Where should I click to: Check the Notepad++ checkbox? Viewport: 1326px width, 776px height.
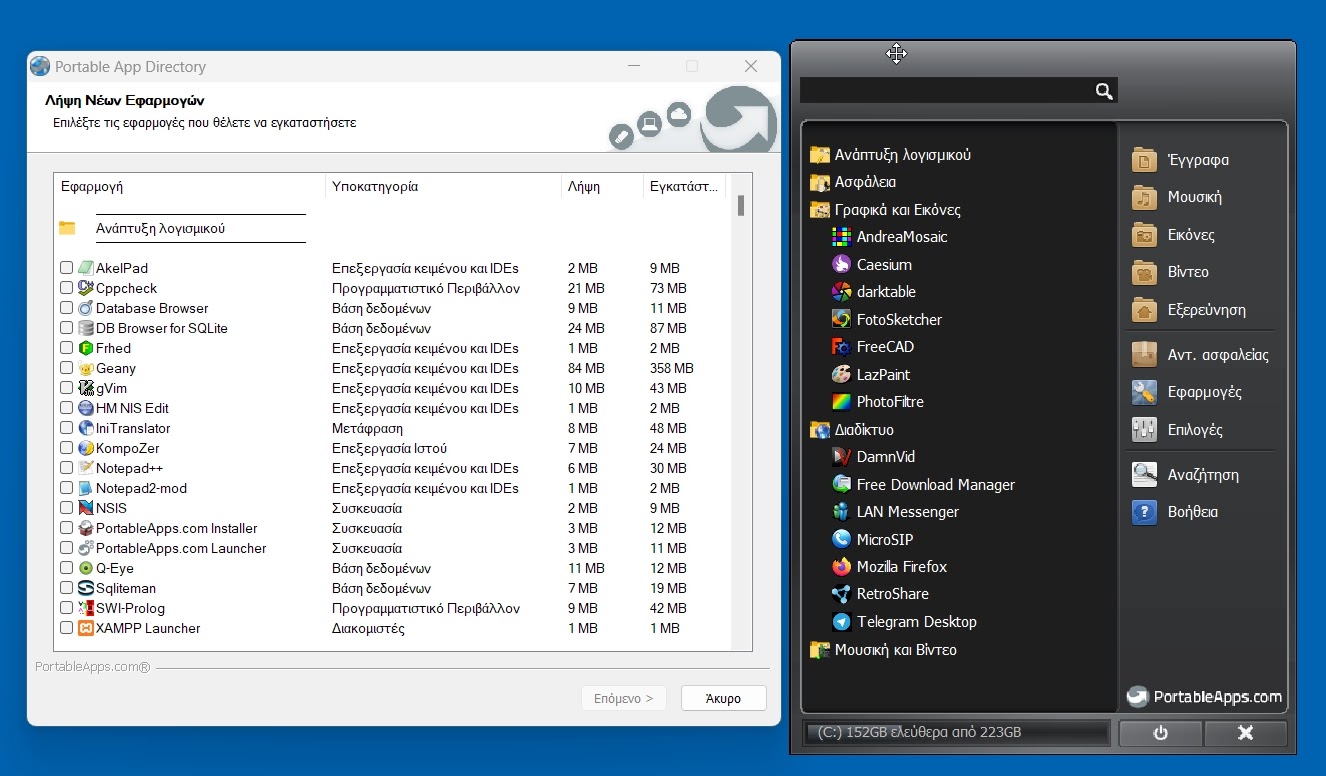66,468
